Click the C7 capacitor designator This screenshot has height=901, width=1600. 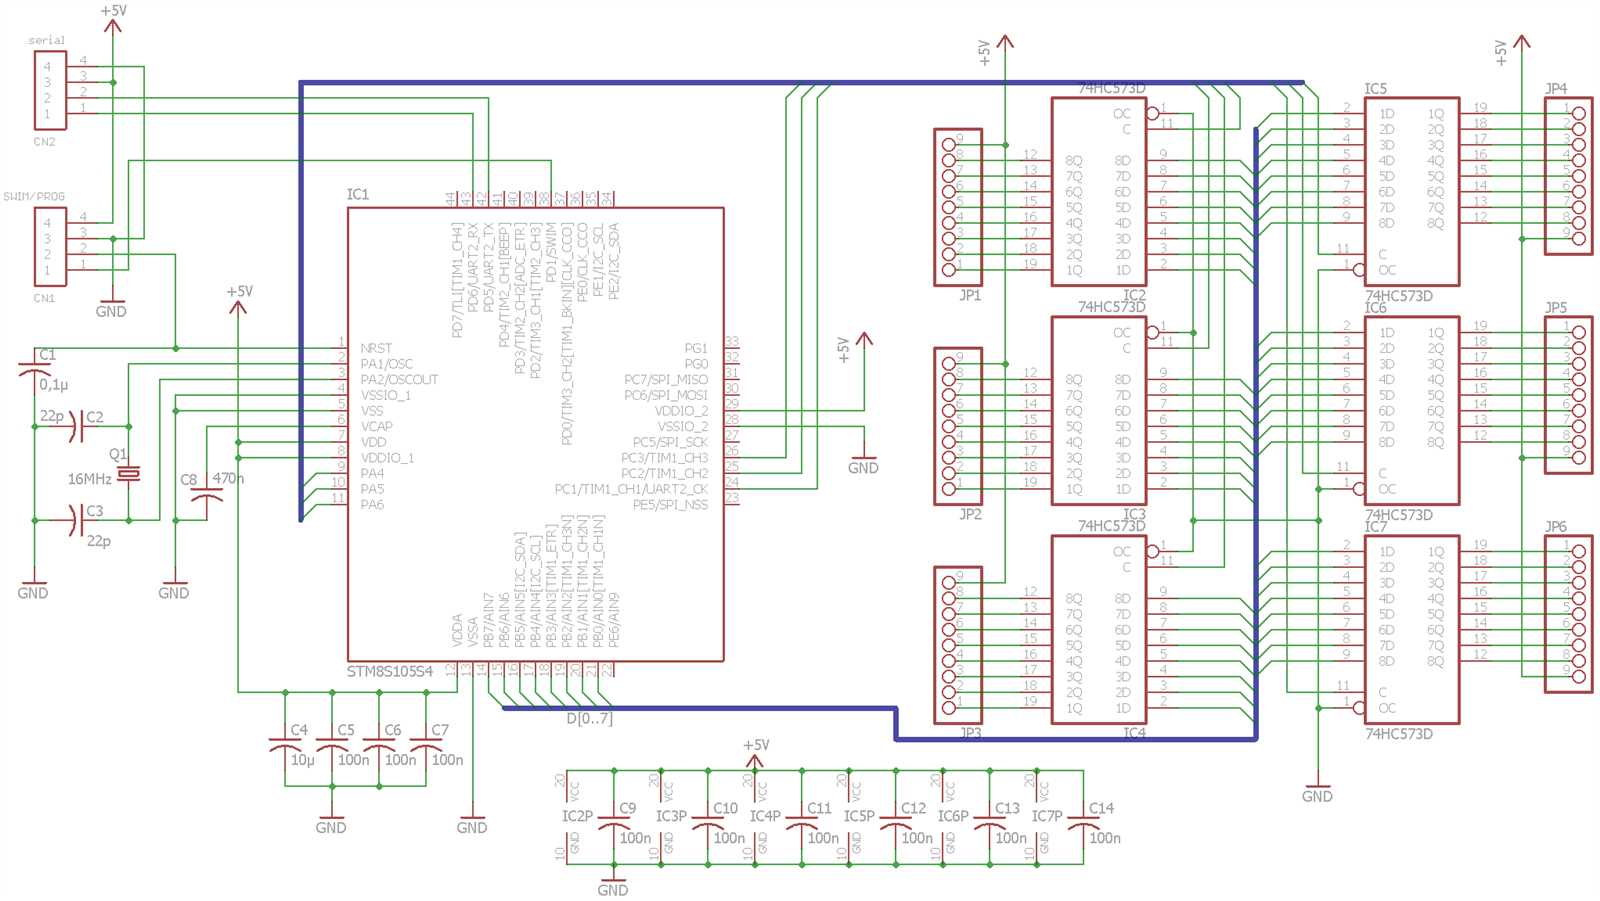click(440, 730)
